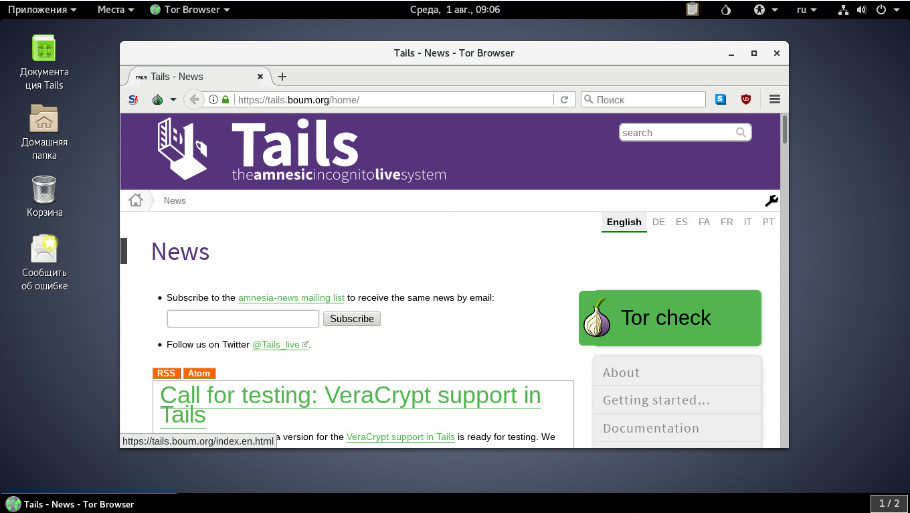Image resolution: width=910 pixels, height=513 pixels.
Task: Switch page language to FR
Action: coord(727,222)
